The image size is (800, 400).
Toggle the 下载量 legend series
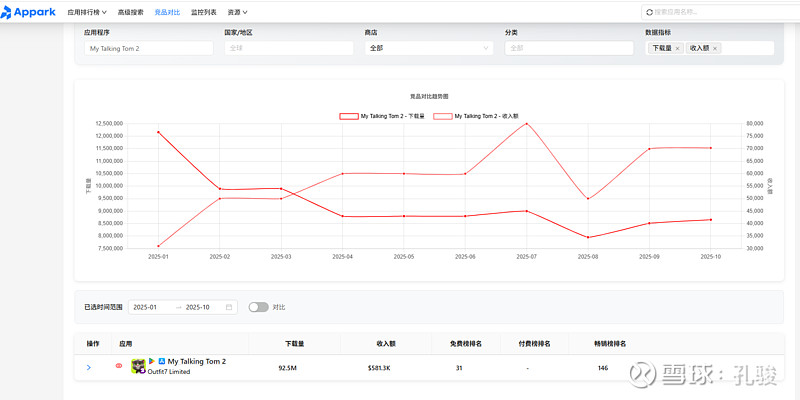[382, 116]
